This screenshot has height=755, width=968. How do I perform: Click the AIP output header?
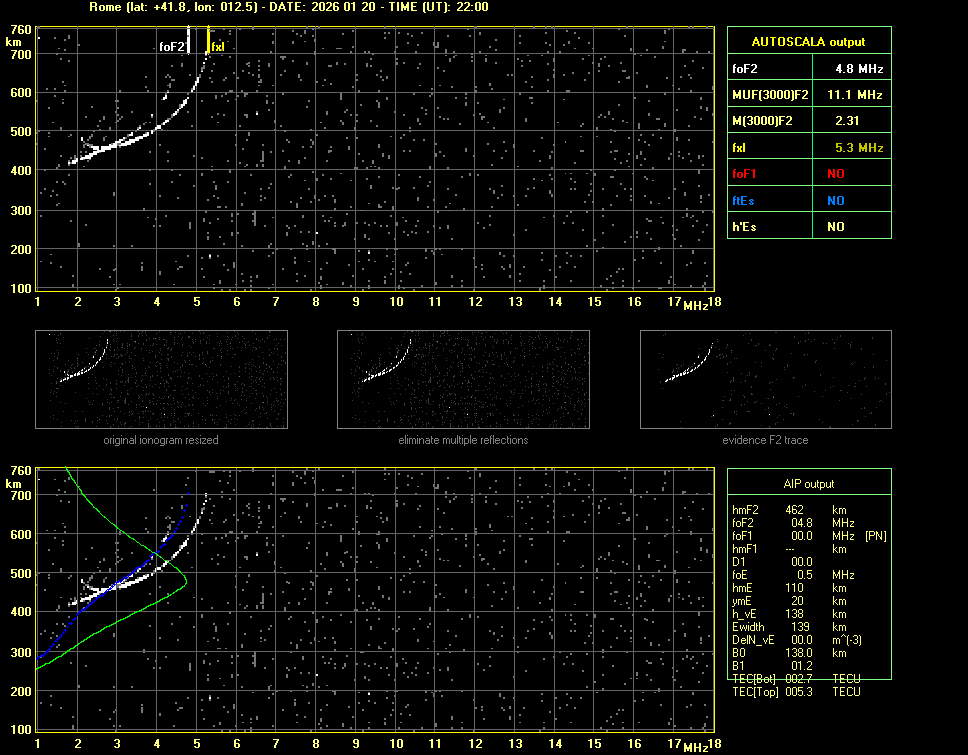coord(808,484)
